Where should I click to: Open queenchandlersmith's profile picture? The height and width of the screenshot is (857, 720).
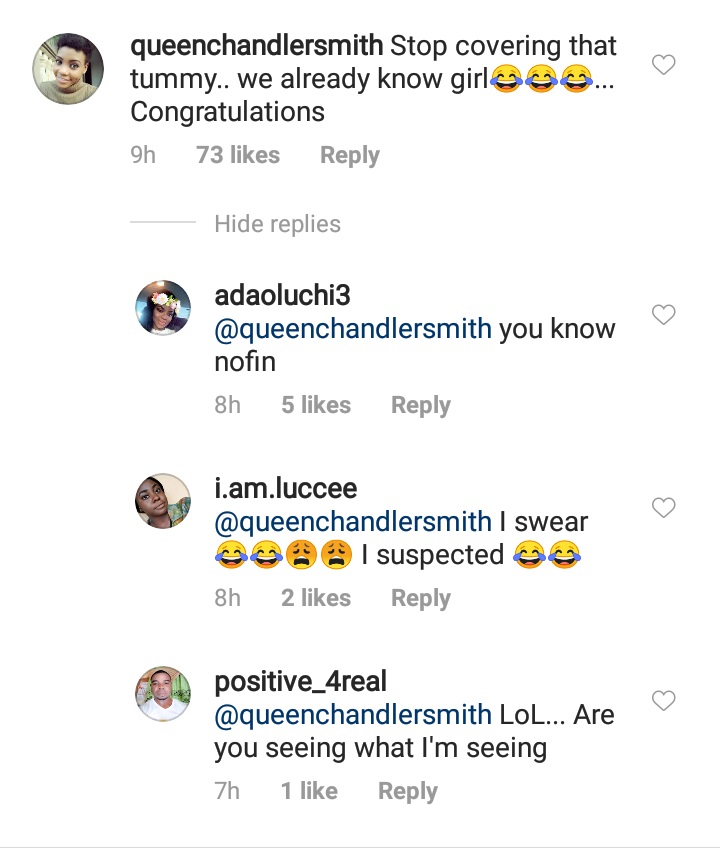(68, 68)
